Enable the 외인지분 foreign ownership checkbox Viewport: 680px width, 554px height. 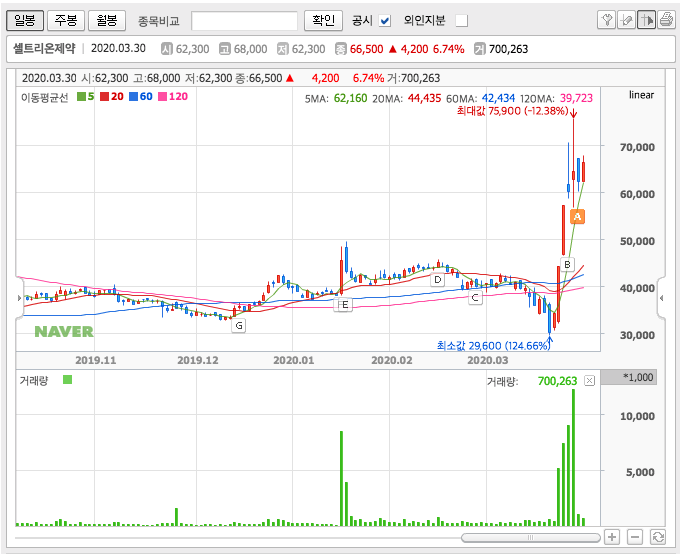click(462, 20)
